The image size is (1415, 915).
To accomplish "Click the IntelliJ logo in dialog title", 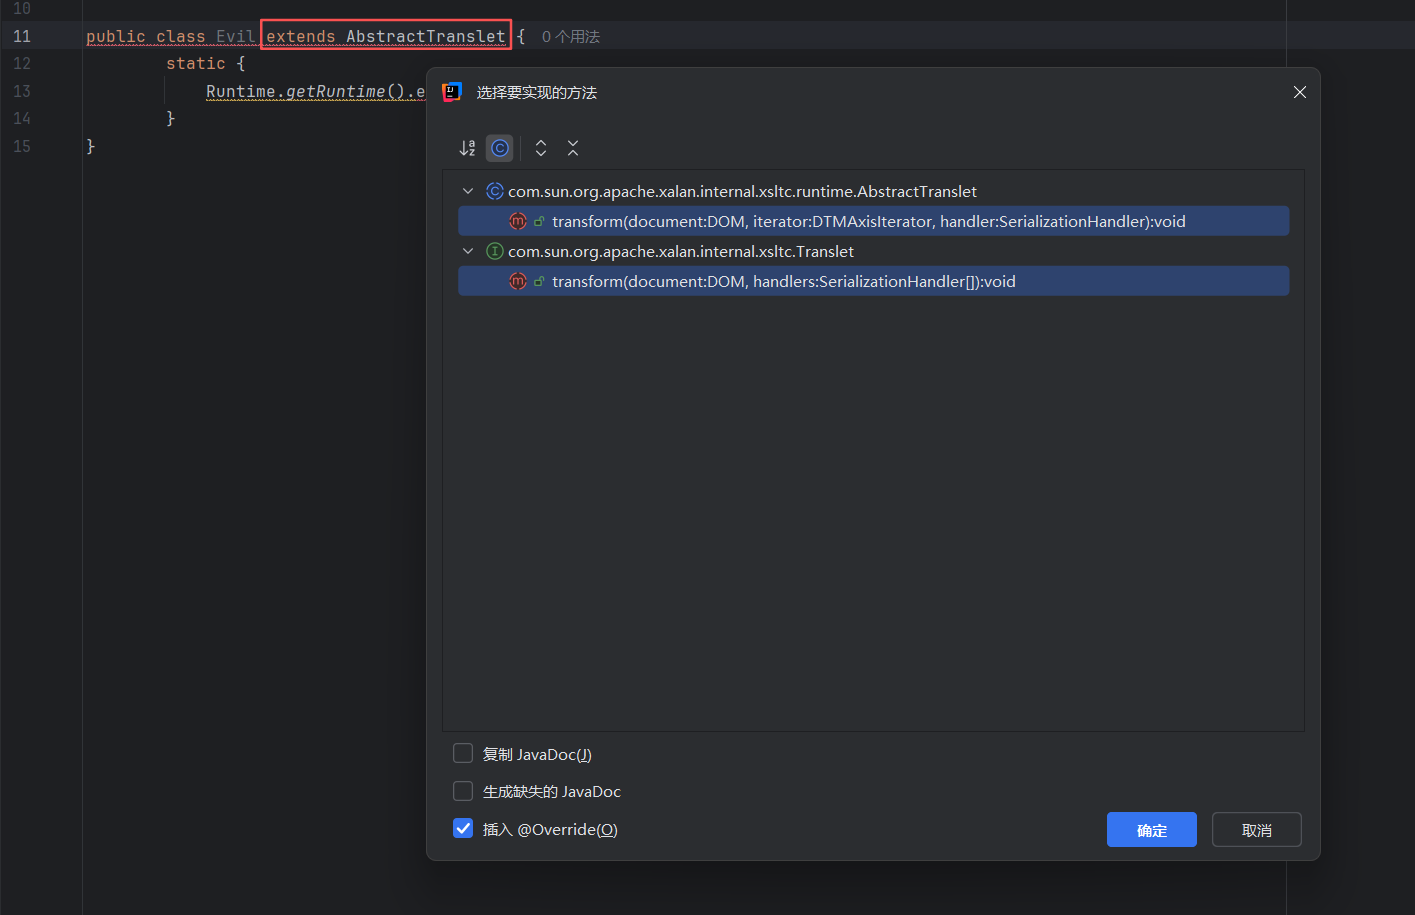I will [452, 92].
